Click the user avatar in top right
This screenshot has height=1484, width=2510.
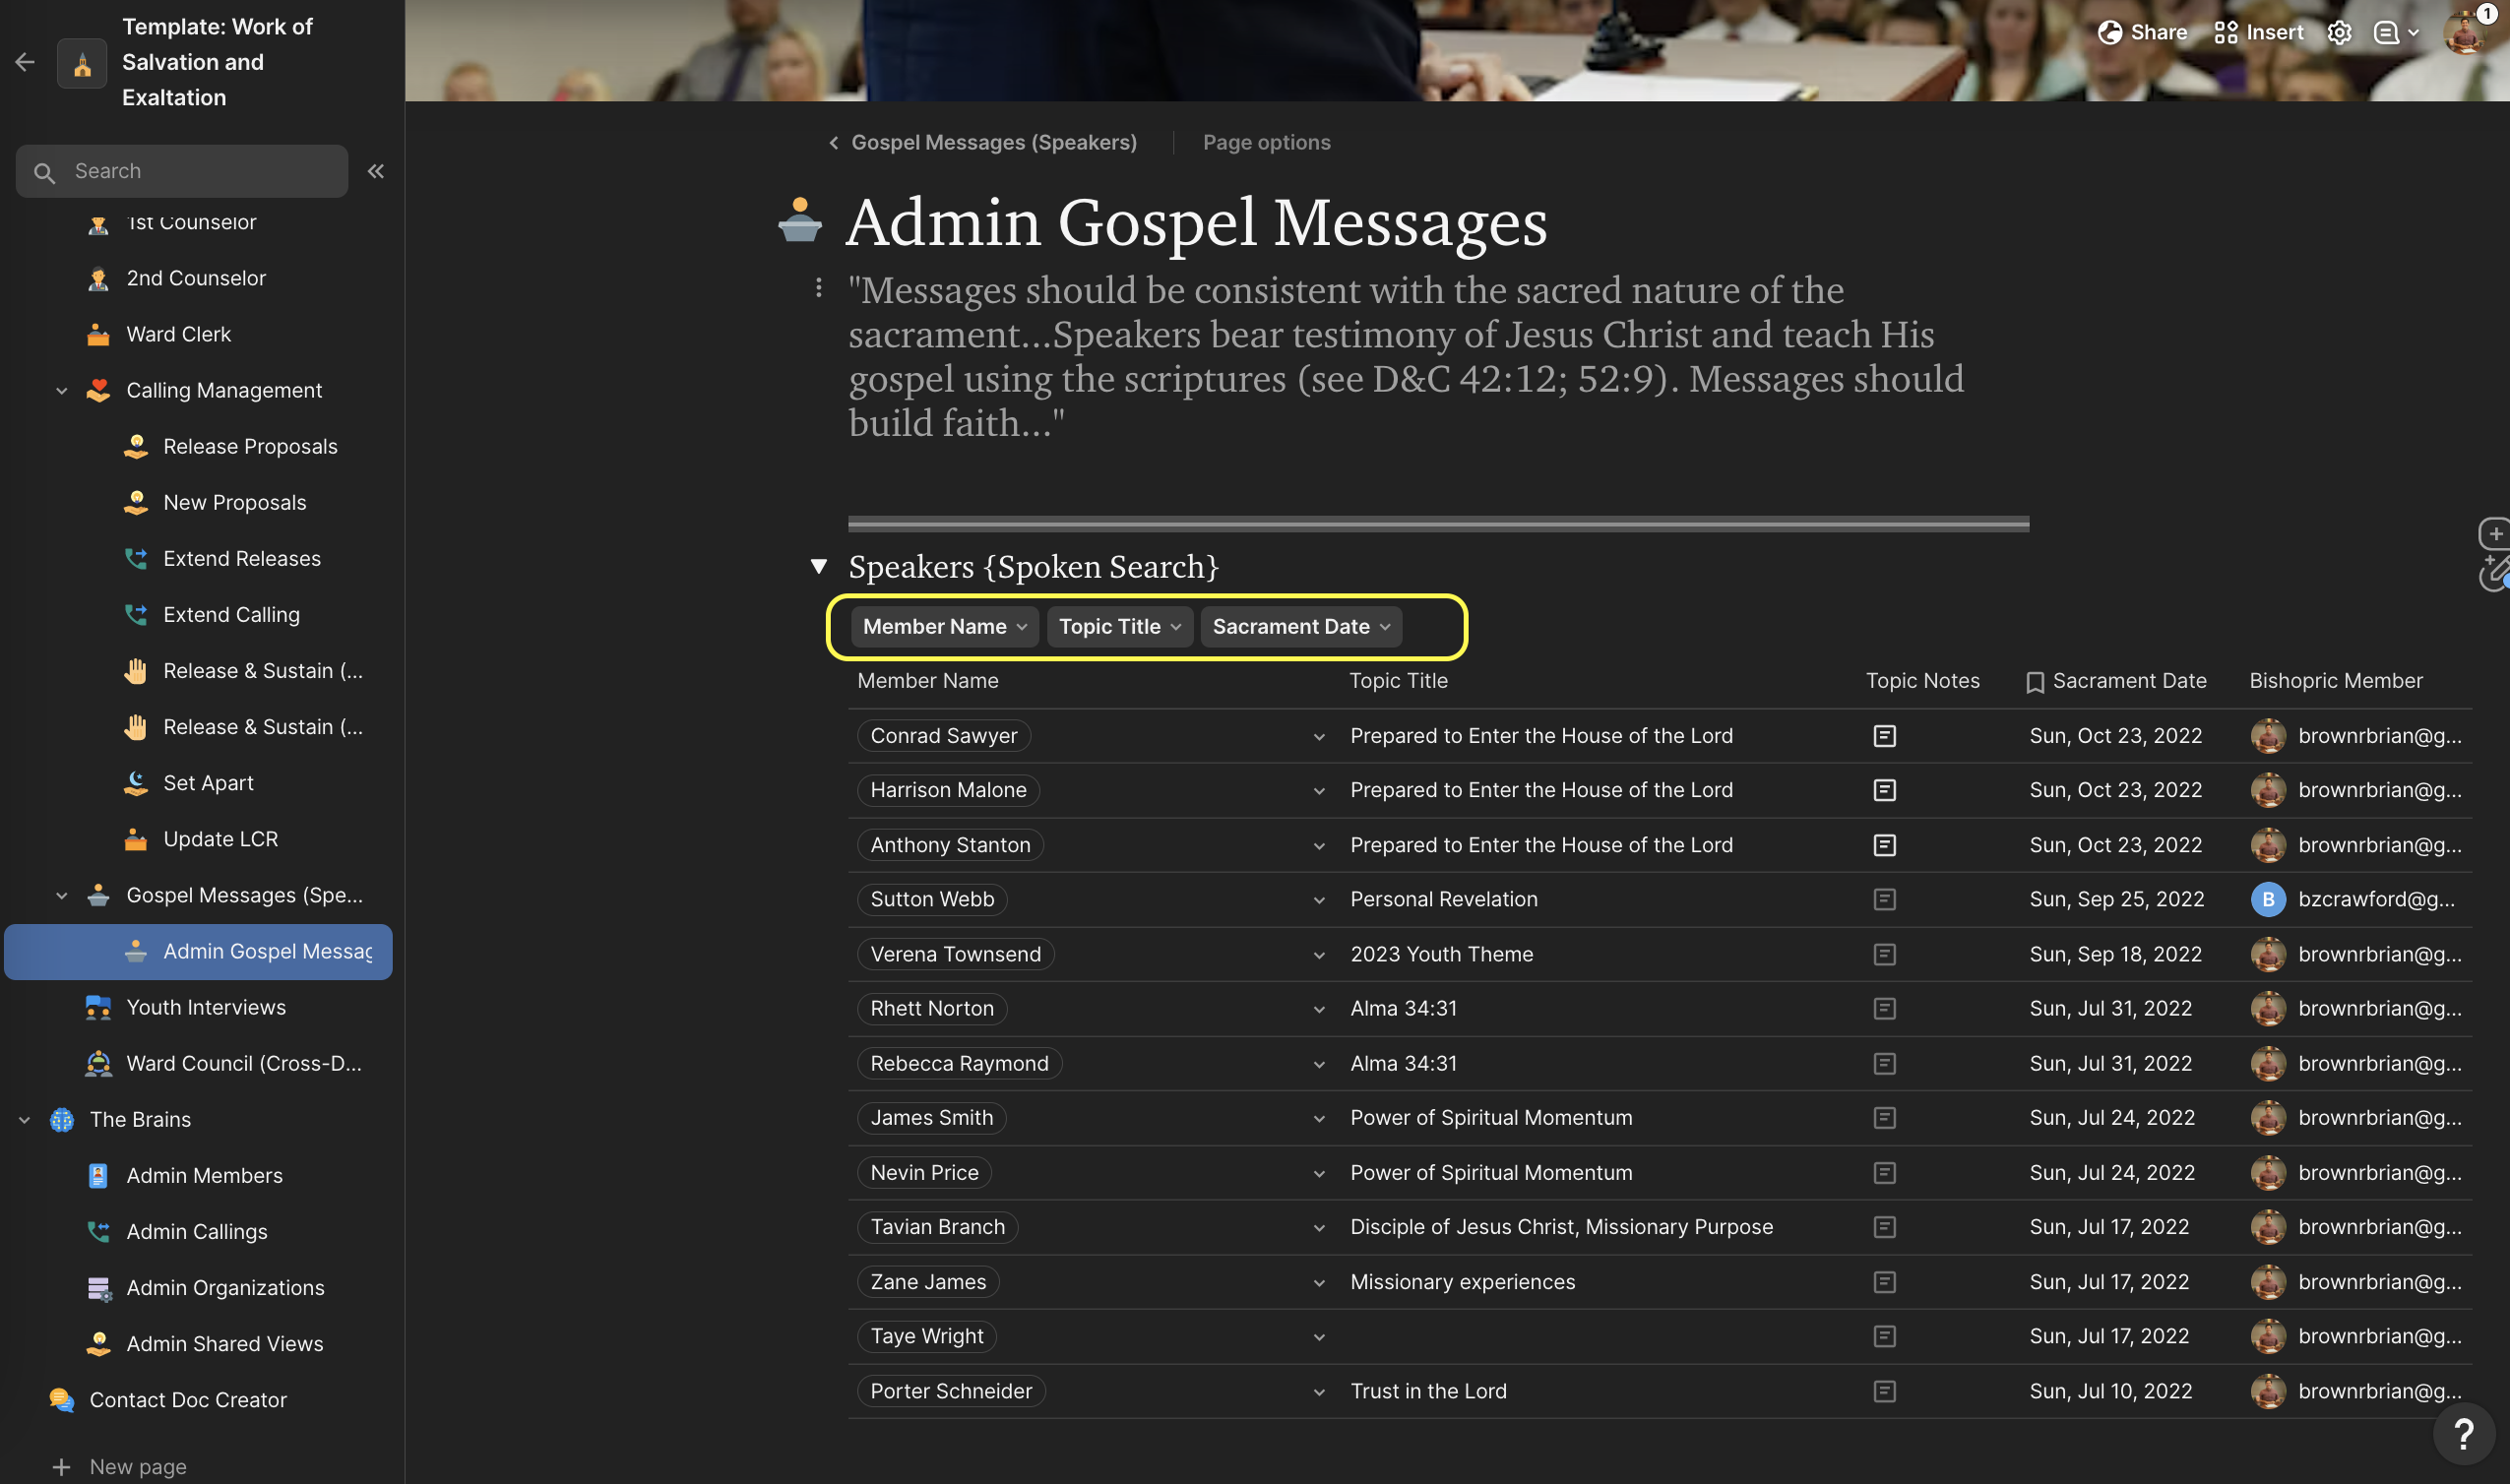(2463, 33)
